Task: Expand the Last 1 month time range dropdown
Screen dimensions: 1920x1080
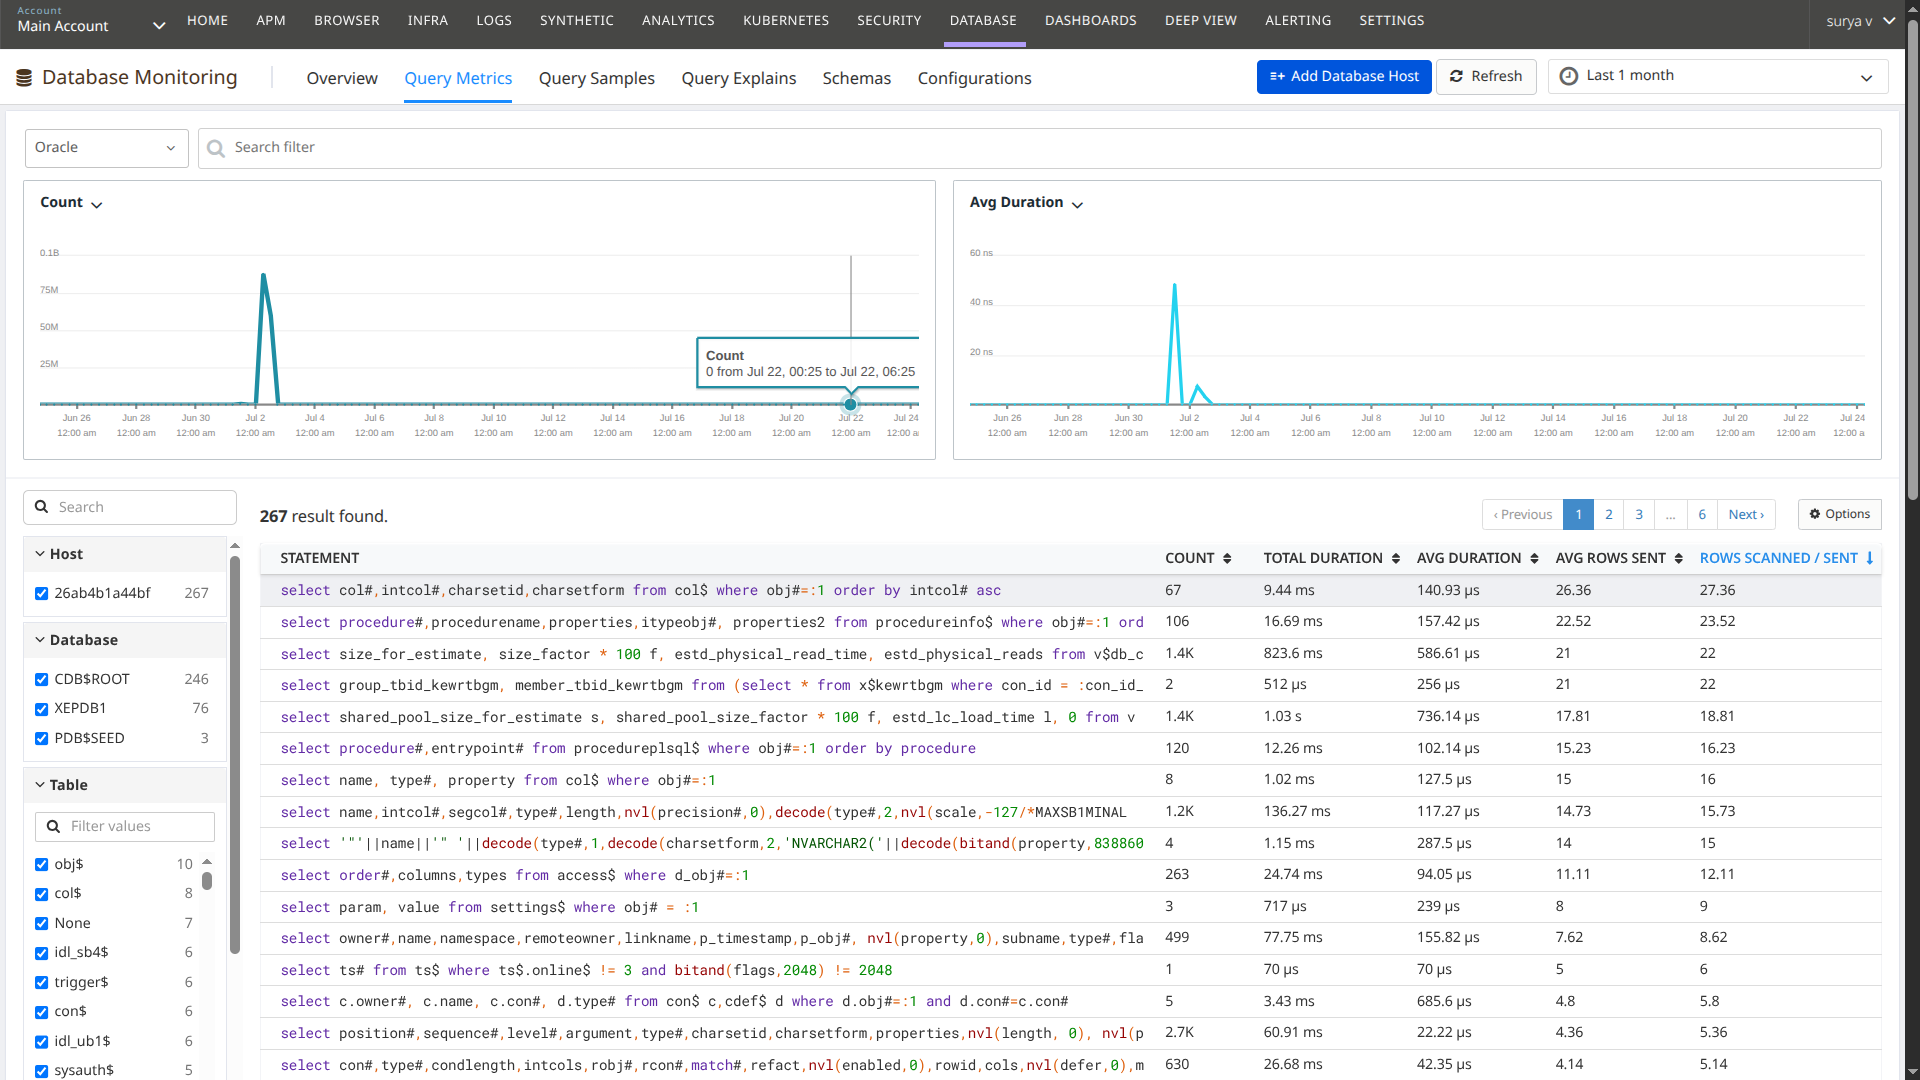Action: 1867,77
